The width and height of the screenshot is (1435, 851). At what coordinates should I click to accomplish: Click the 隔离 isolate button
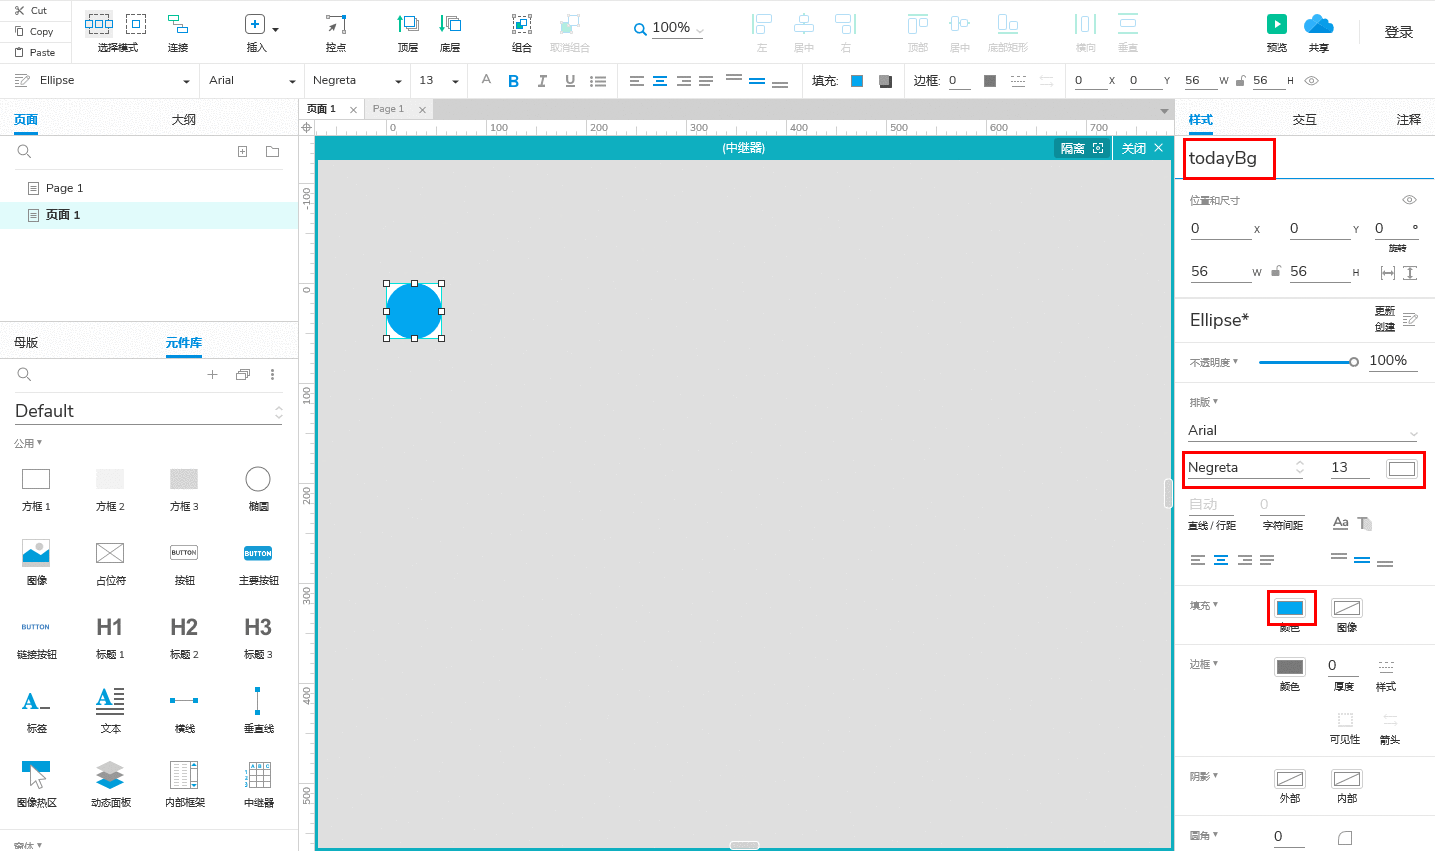[x=1082, y=148]
